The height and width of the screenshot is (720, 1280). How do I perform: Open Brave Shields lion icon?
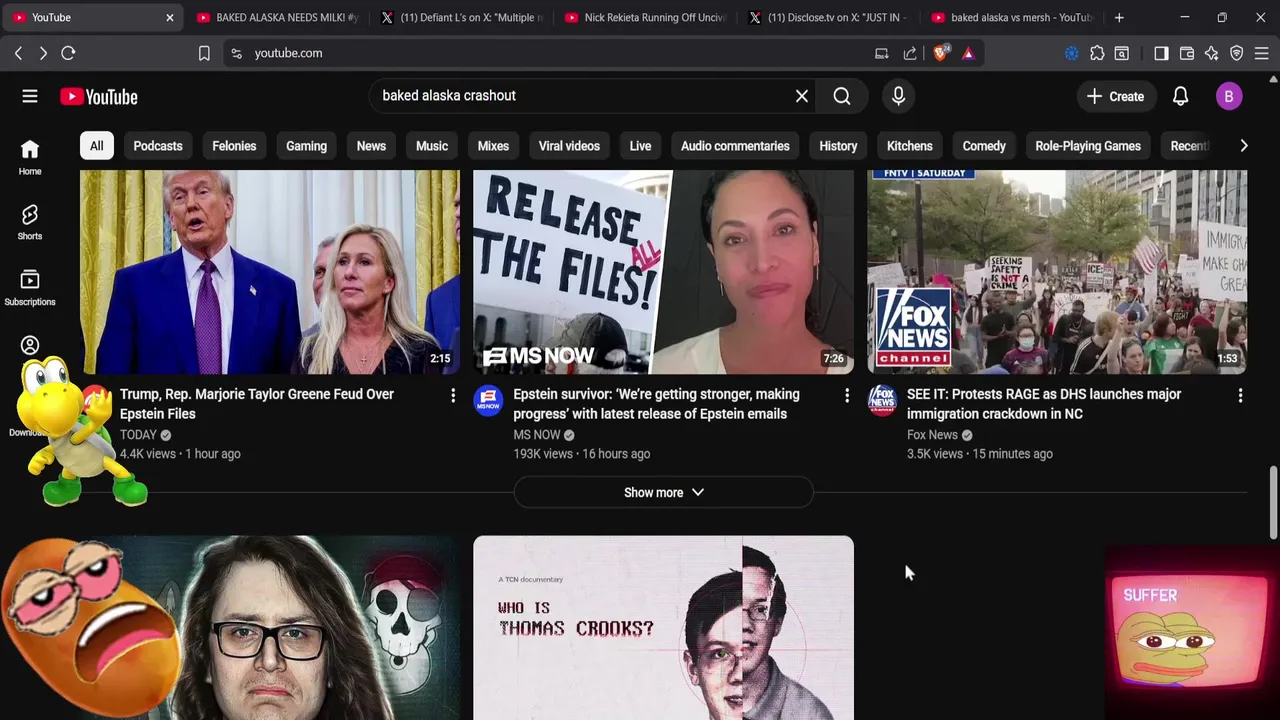point(941,53)
